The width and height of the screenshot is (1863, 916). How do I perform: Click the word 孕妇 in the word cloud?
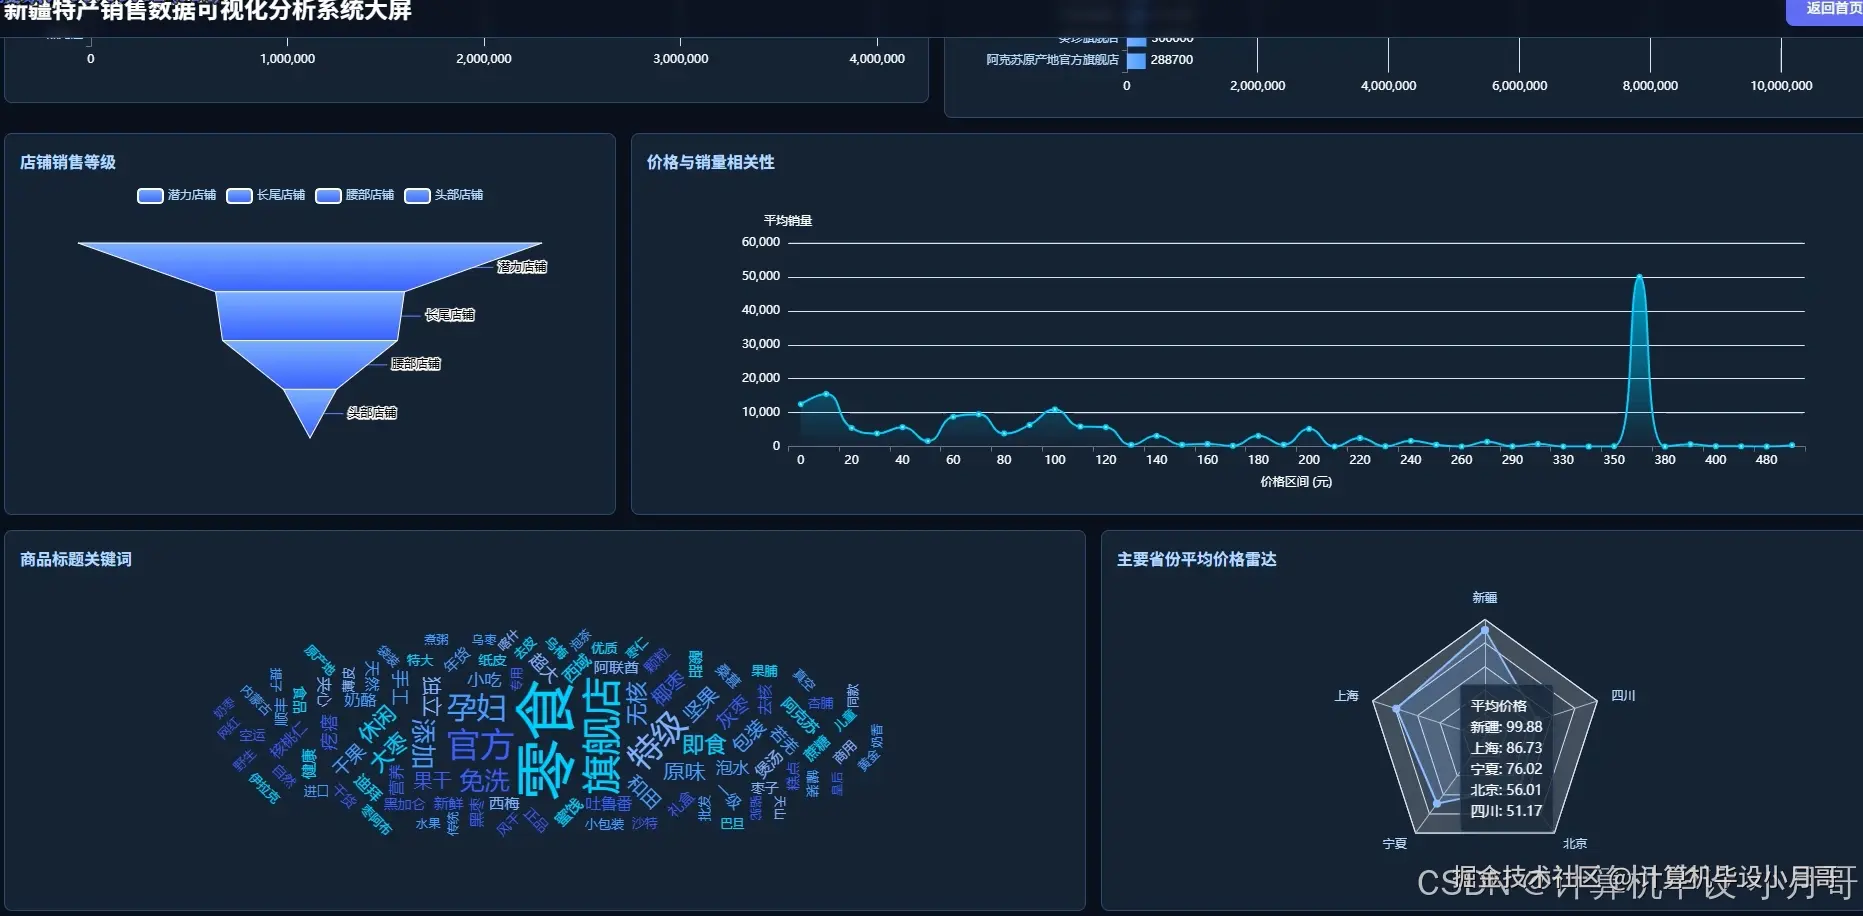point(476,708)
